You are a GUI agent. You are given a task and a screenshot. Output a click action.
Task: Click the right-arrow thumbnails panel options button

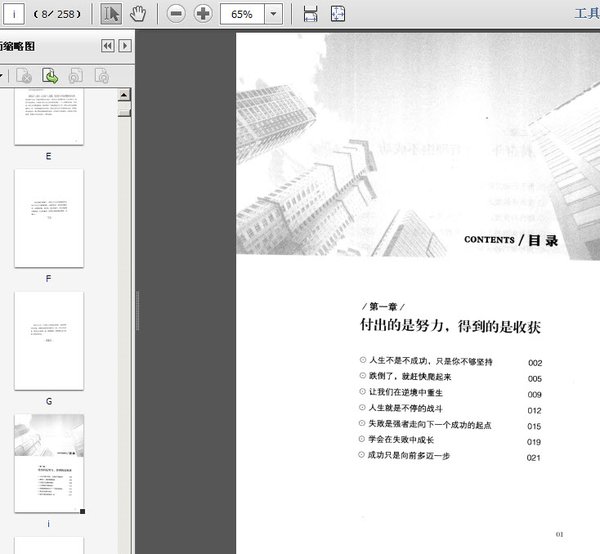(125, 46)
